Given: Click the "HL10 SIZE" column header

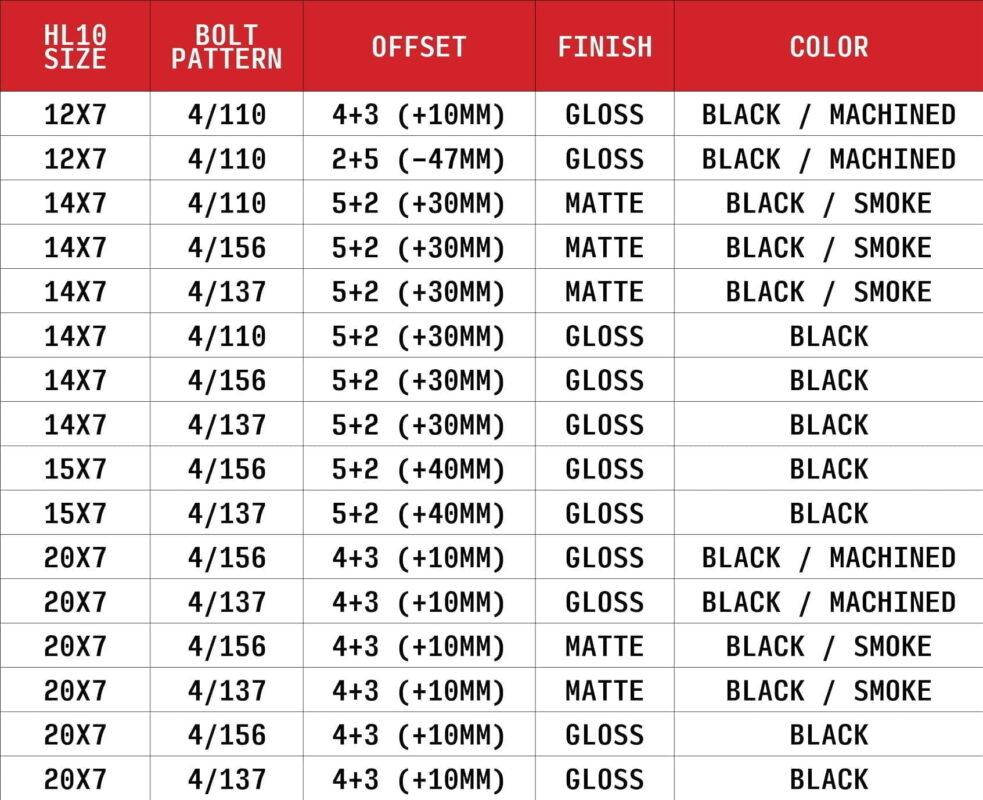Looking at the screenshot, I should coord(75,47).
